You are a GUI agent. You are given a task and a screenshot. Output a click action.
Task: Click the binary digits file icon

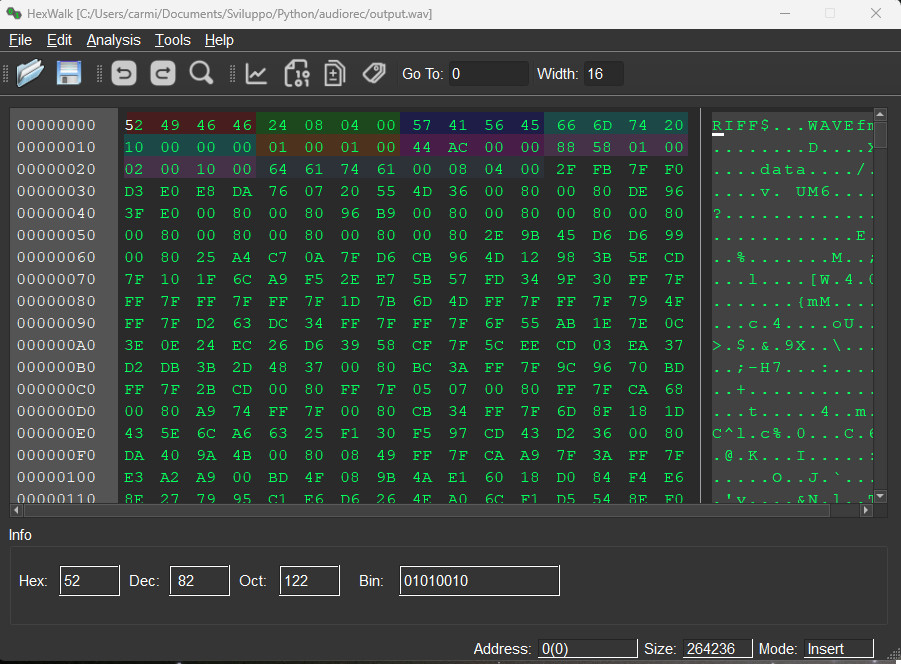click(x=297, y=74)
